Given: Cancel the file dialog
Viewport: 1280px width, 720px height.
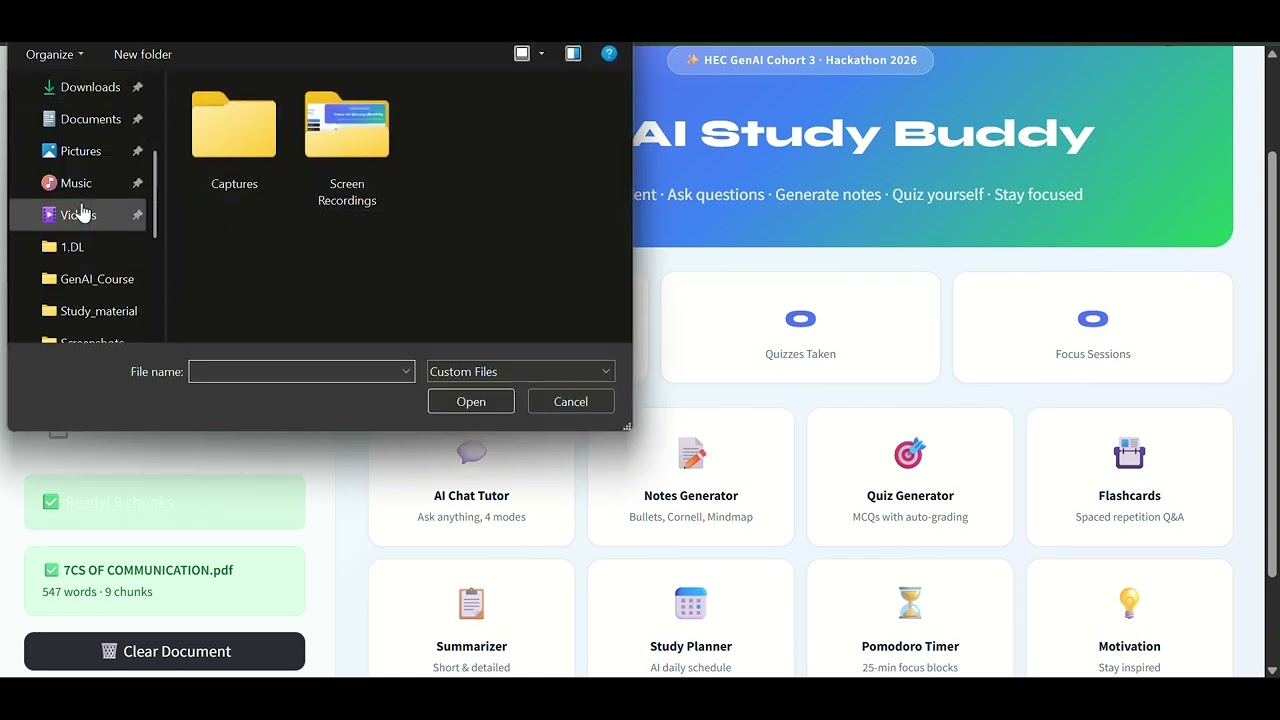Looking at the screenshot, I should pos(571,402).
